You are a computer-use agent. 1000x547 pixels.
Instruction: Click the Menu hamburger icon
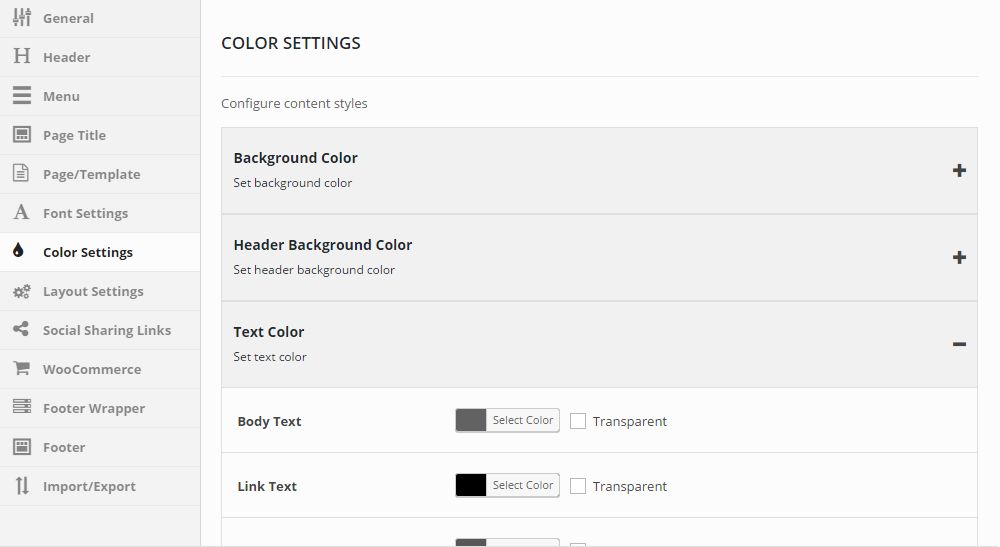(22, 95)
